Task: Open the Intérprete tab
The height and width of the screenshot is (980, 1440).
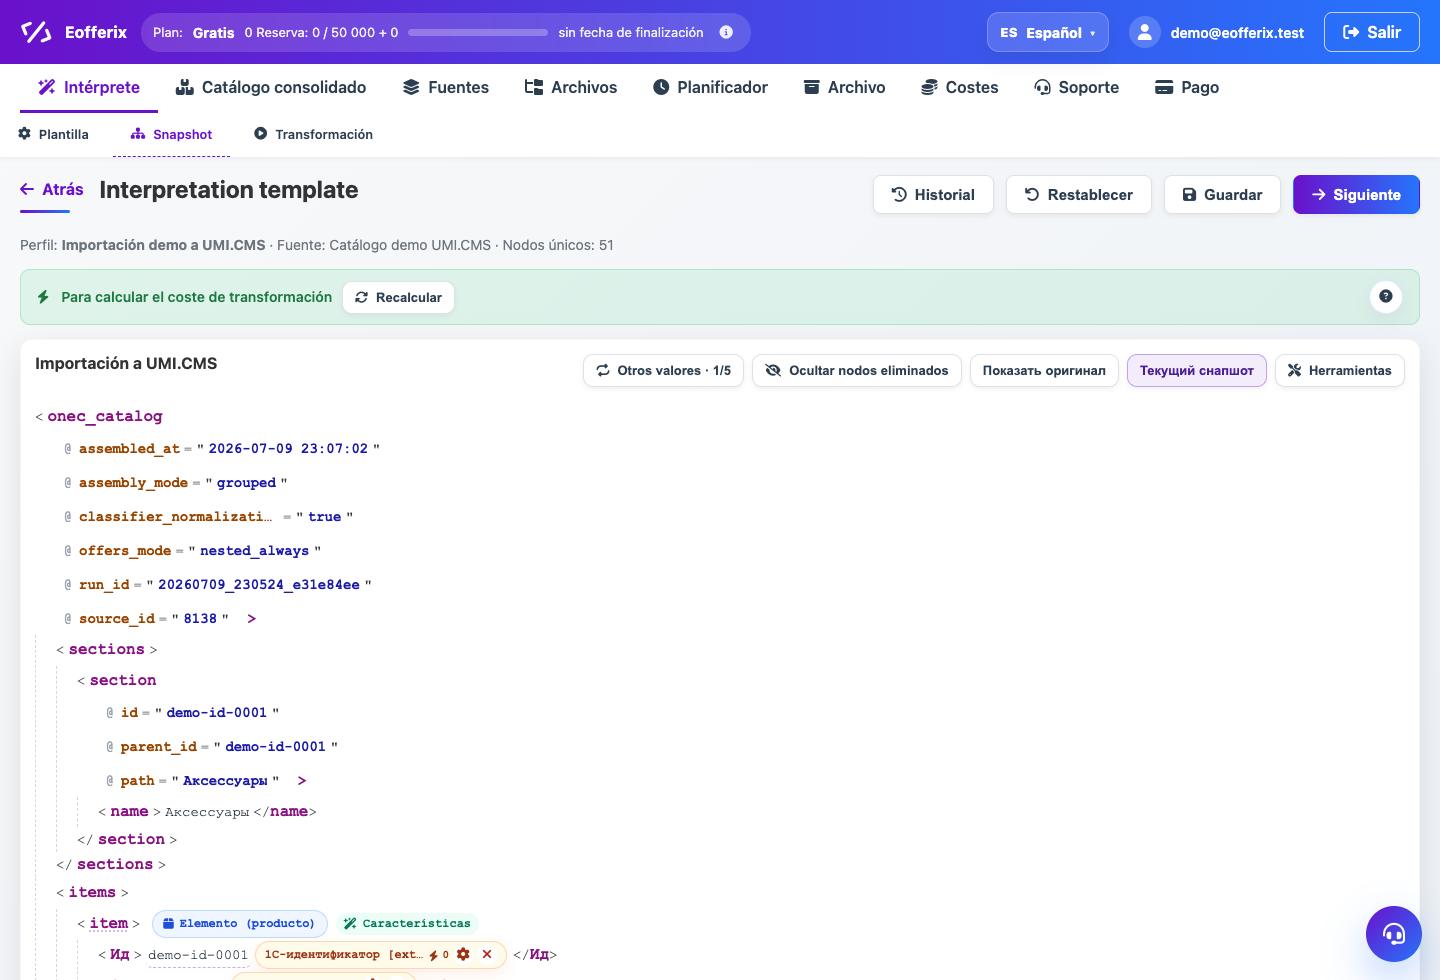Action: (89, 87)
